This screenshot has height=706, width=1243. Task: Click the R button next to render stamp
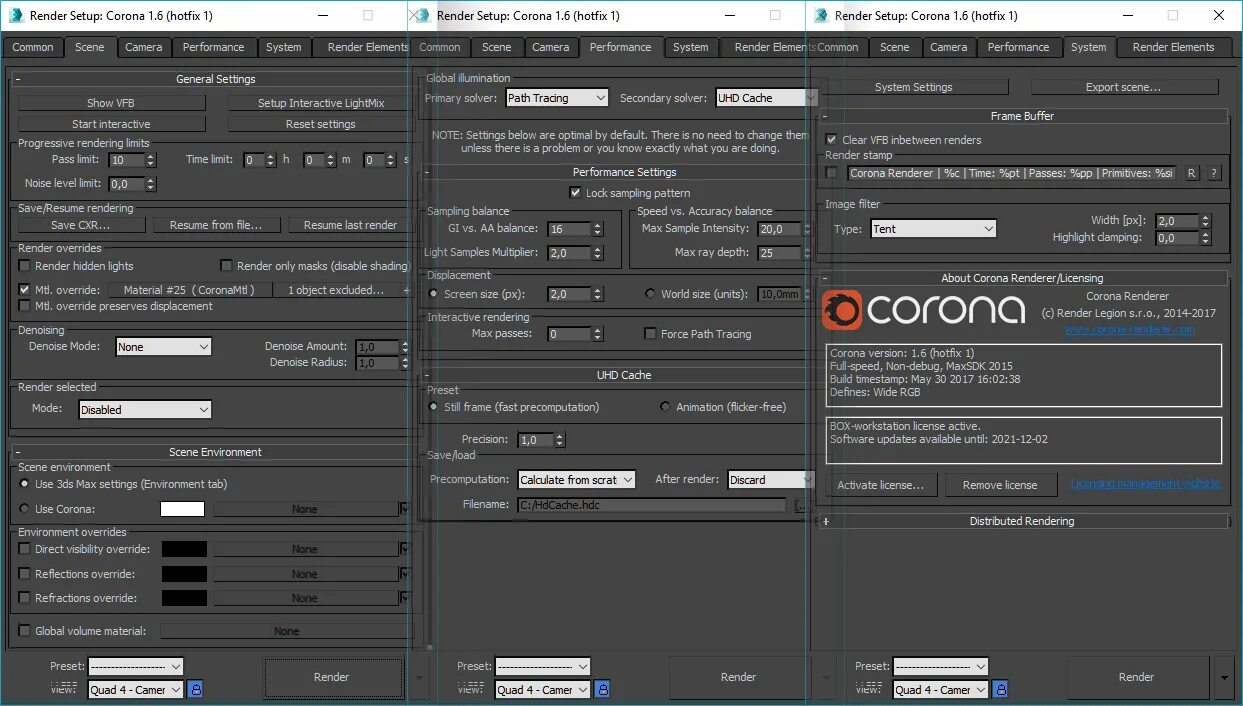click(x=1192, y=173)
